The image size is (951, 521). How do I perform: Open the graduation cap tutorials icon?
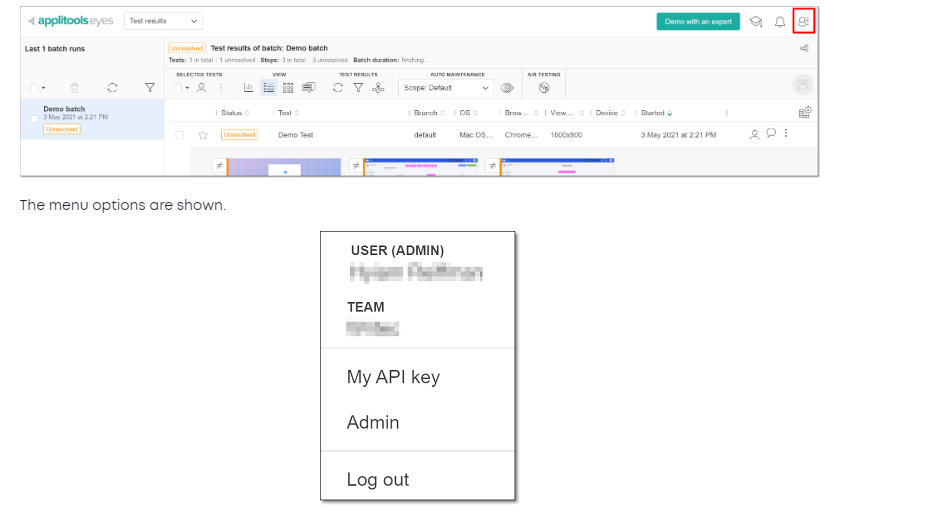click(756, 22)
